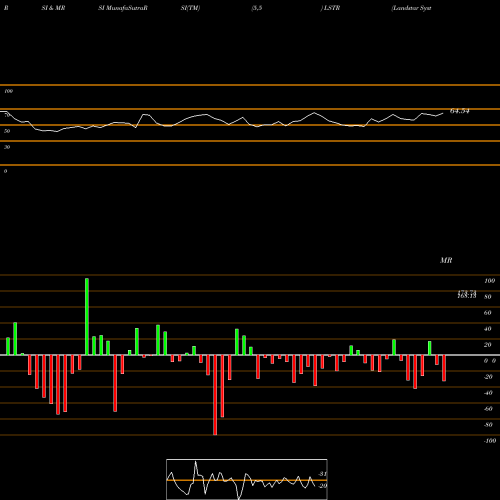
Task: Click the LSTR ticker text in header
Action: (332, 8)
